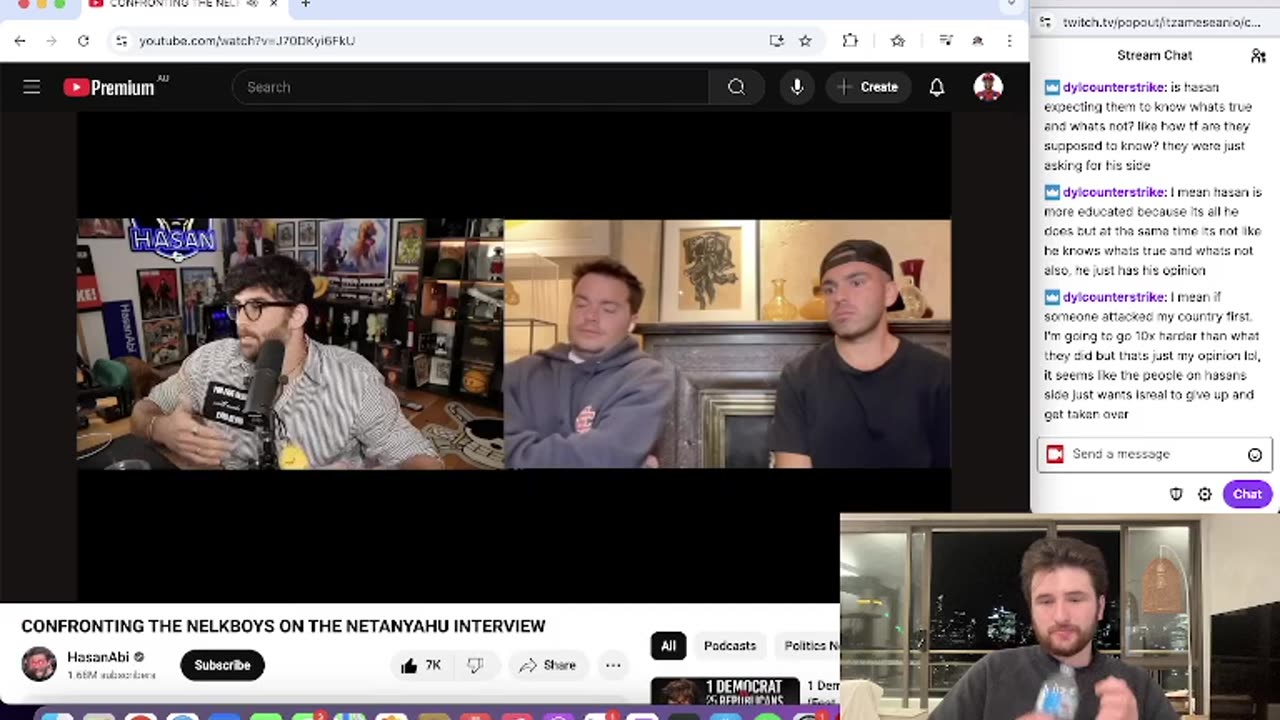The height and width of the screenshot is (720, 1280).
Task: Open site information icon beside youtube.com address
Action: pyautogui.click(x=121, y=41)
